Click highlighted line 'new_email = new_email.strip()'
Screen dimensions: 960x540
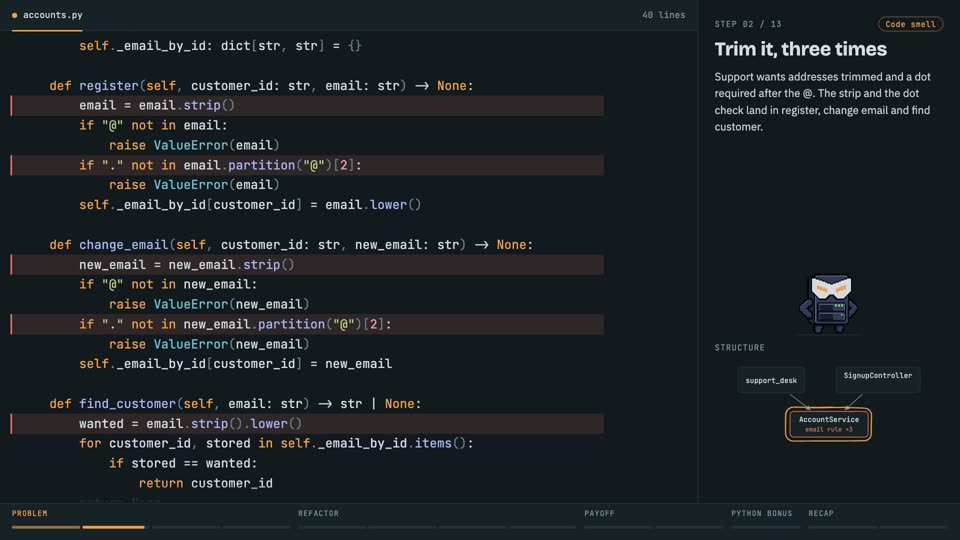click(307, 264)
